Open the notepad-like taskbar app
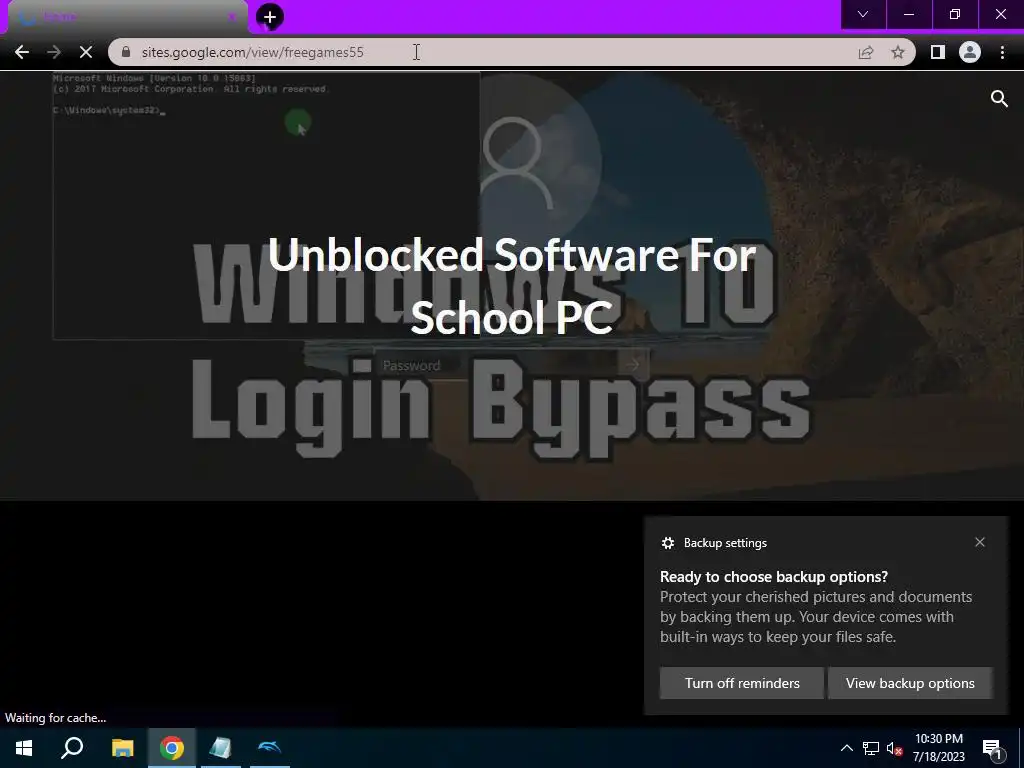 click(x=221, y=748)
